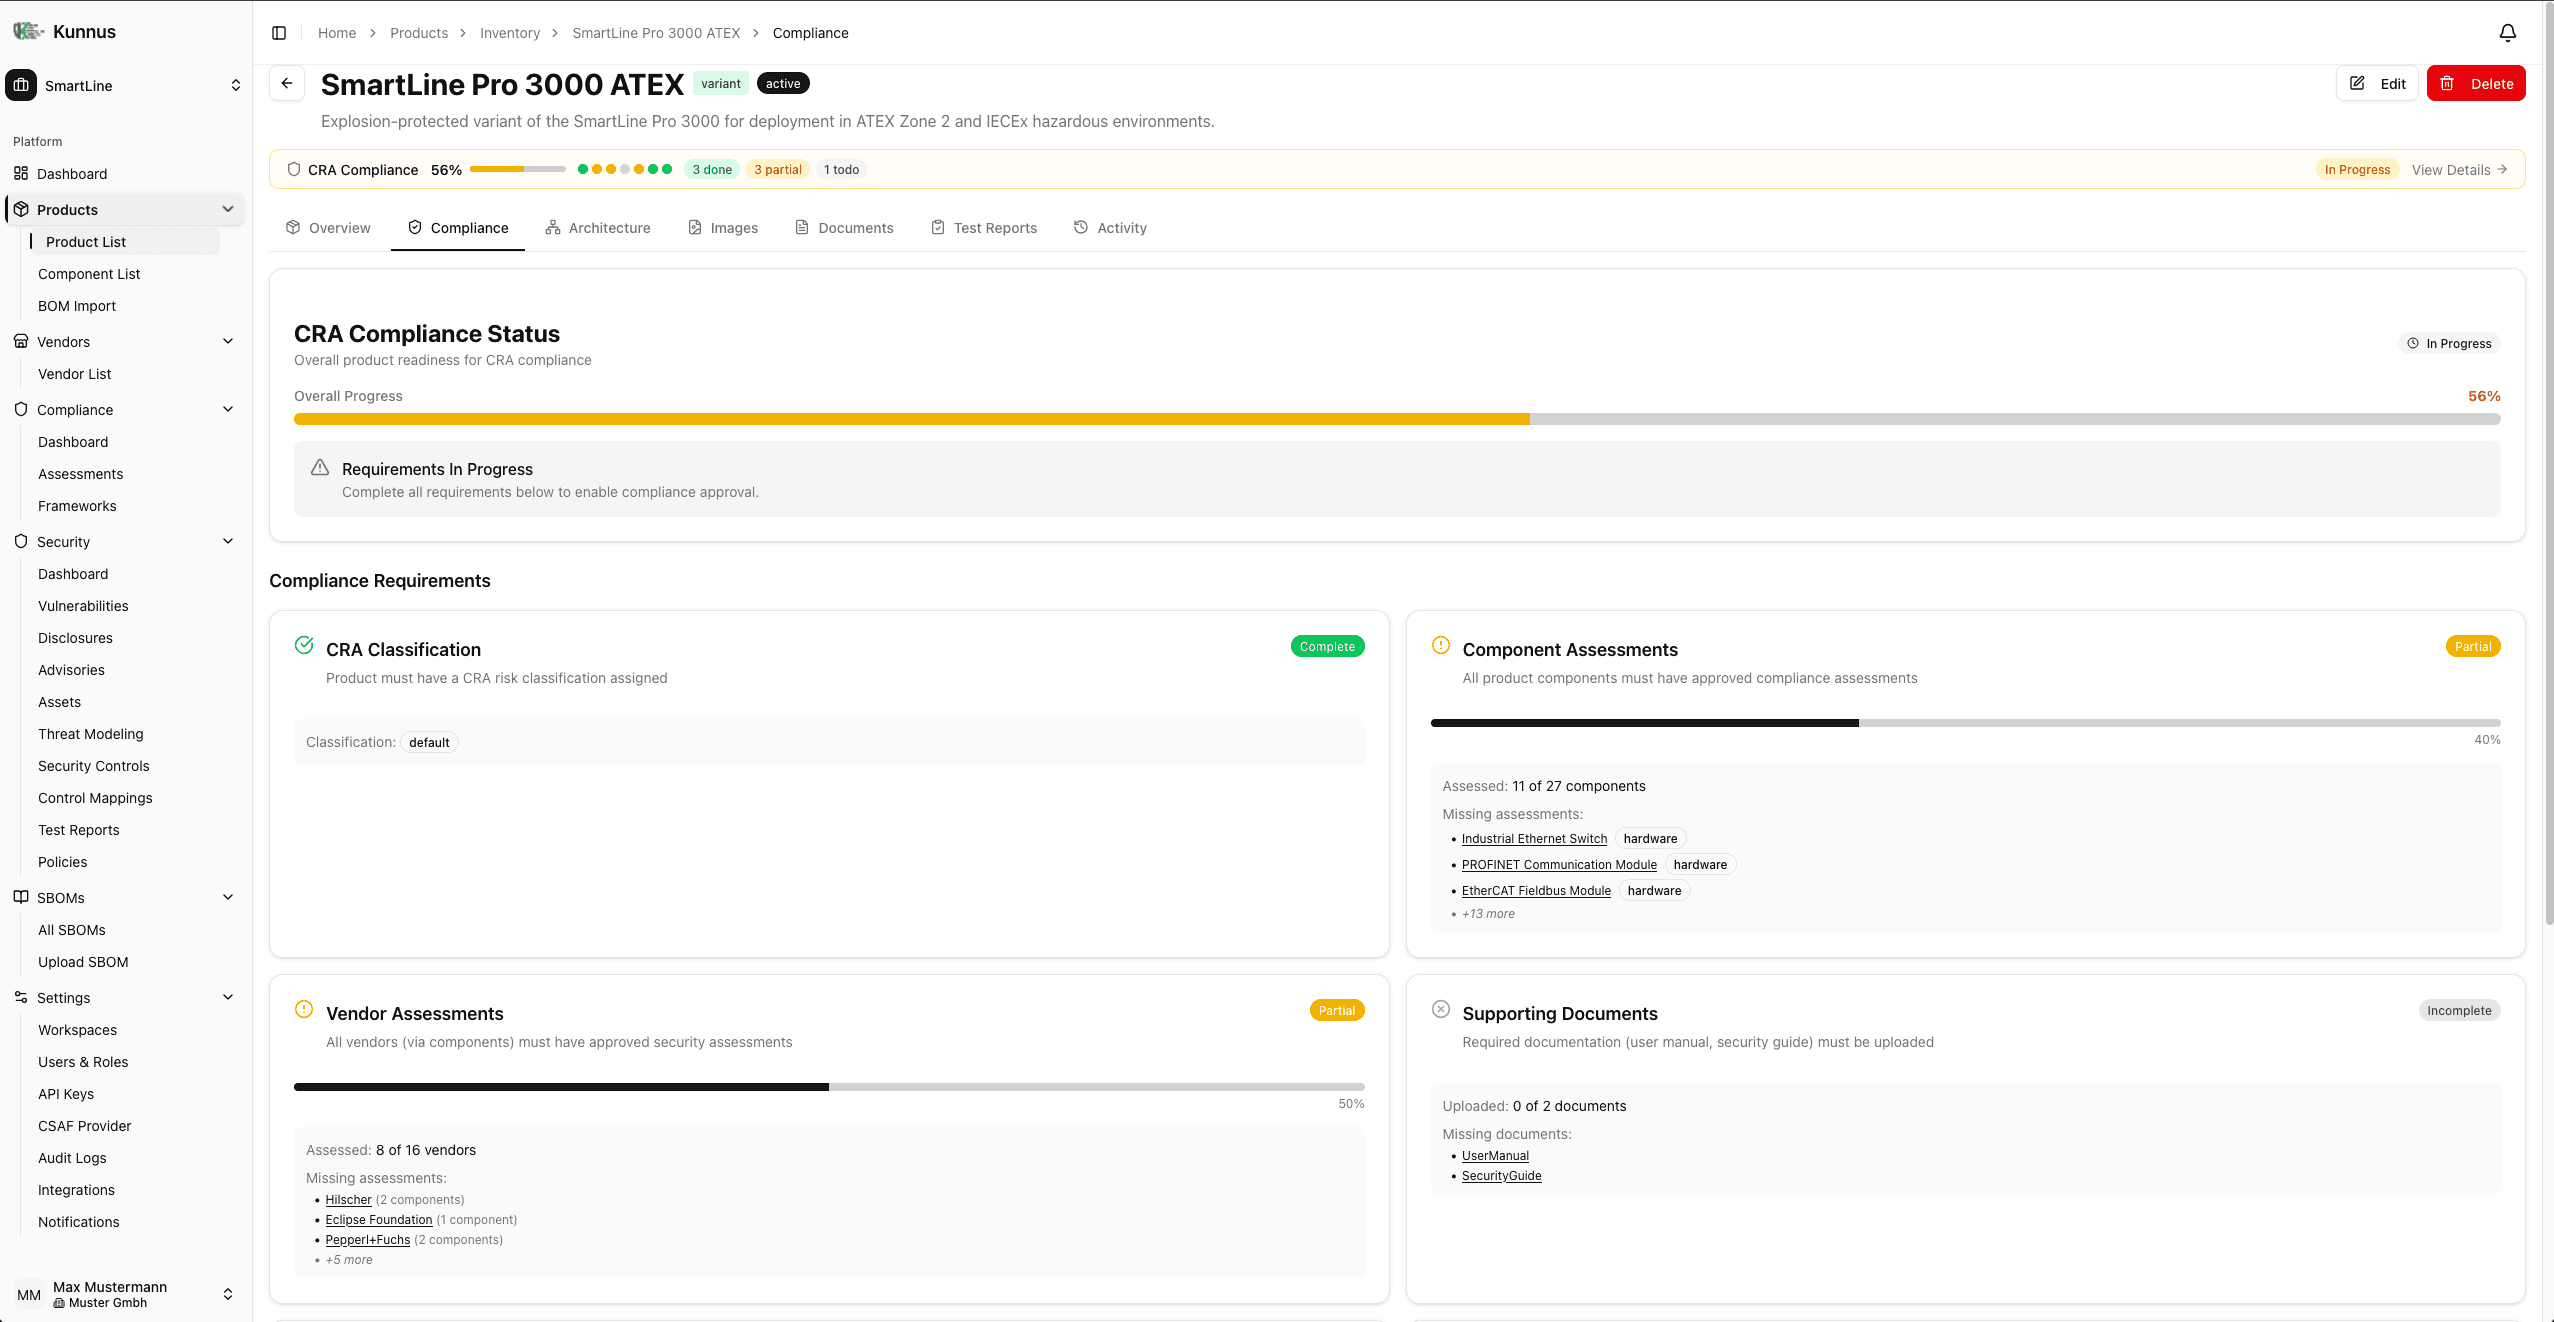Click the Kunnus logo in the top left
The image size is (2554, 1322).
(x=27, y=31)
